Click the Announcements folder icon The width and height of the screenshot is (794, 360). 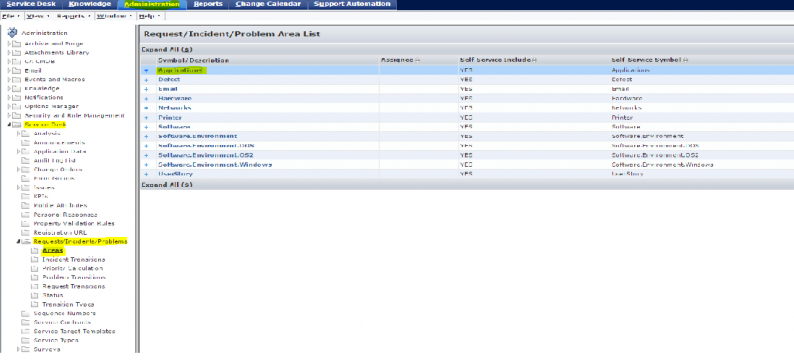[x=26, y=143]
